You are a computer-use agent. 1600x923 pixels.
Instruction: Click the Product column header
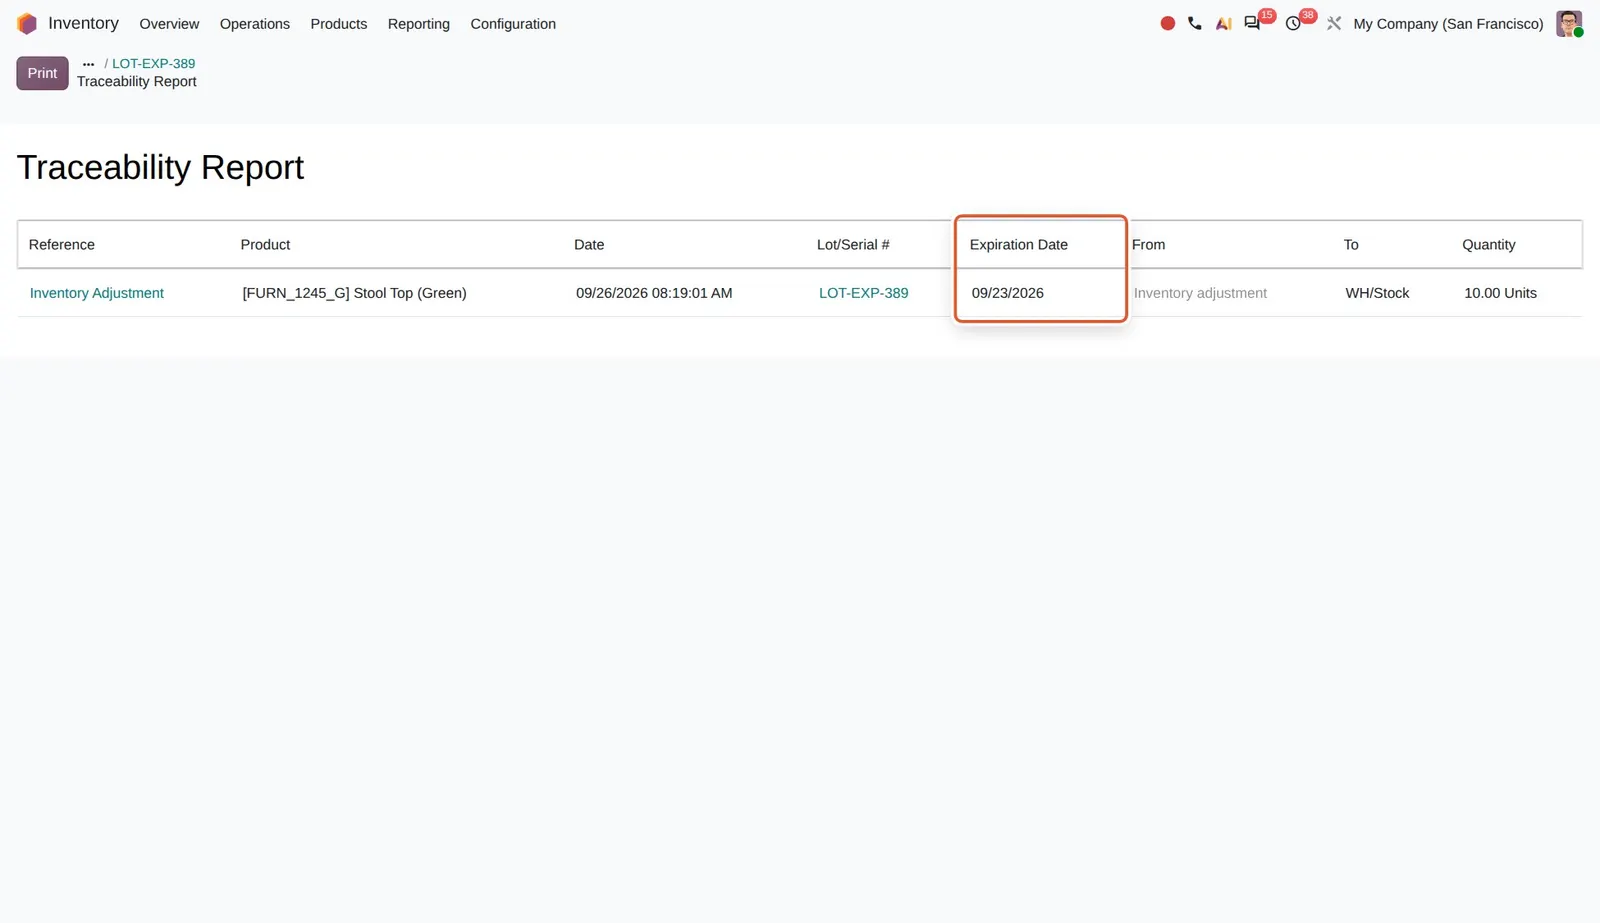coord(265,244)
